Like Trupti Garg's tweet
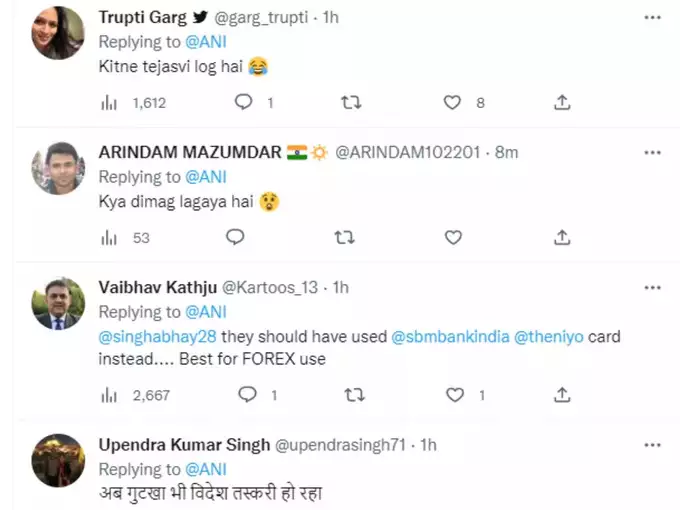 coord(452,102)
